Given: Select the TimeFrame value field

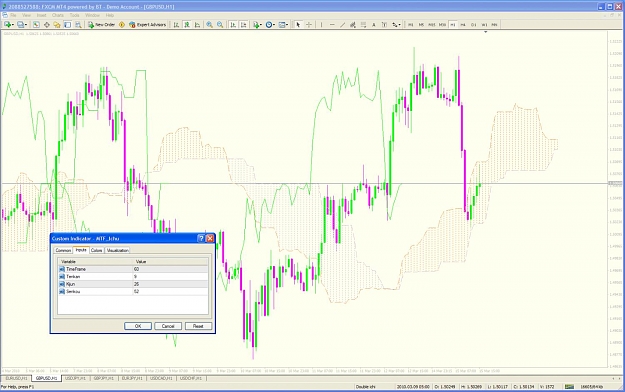Looking at the screenshot, I should [170, 269].
